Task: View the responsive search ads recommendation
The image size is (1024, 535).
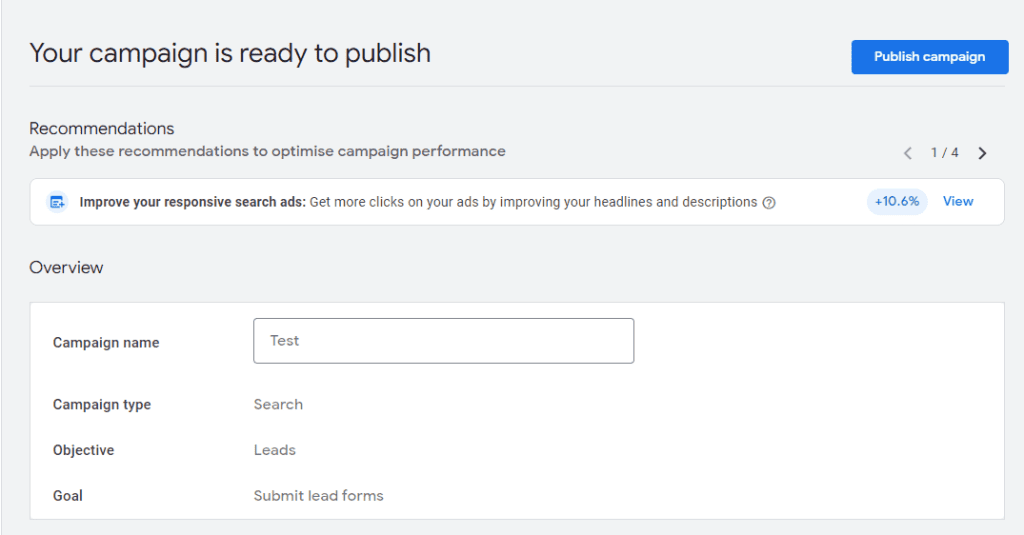Action: [958, 202]
